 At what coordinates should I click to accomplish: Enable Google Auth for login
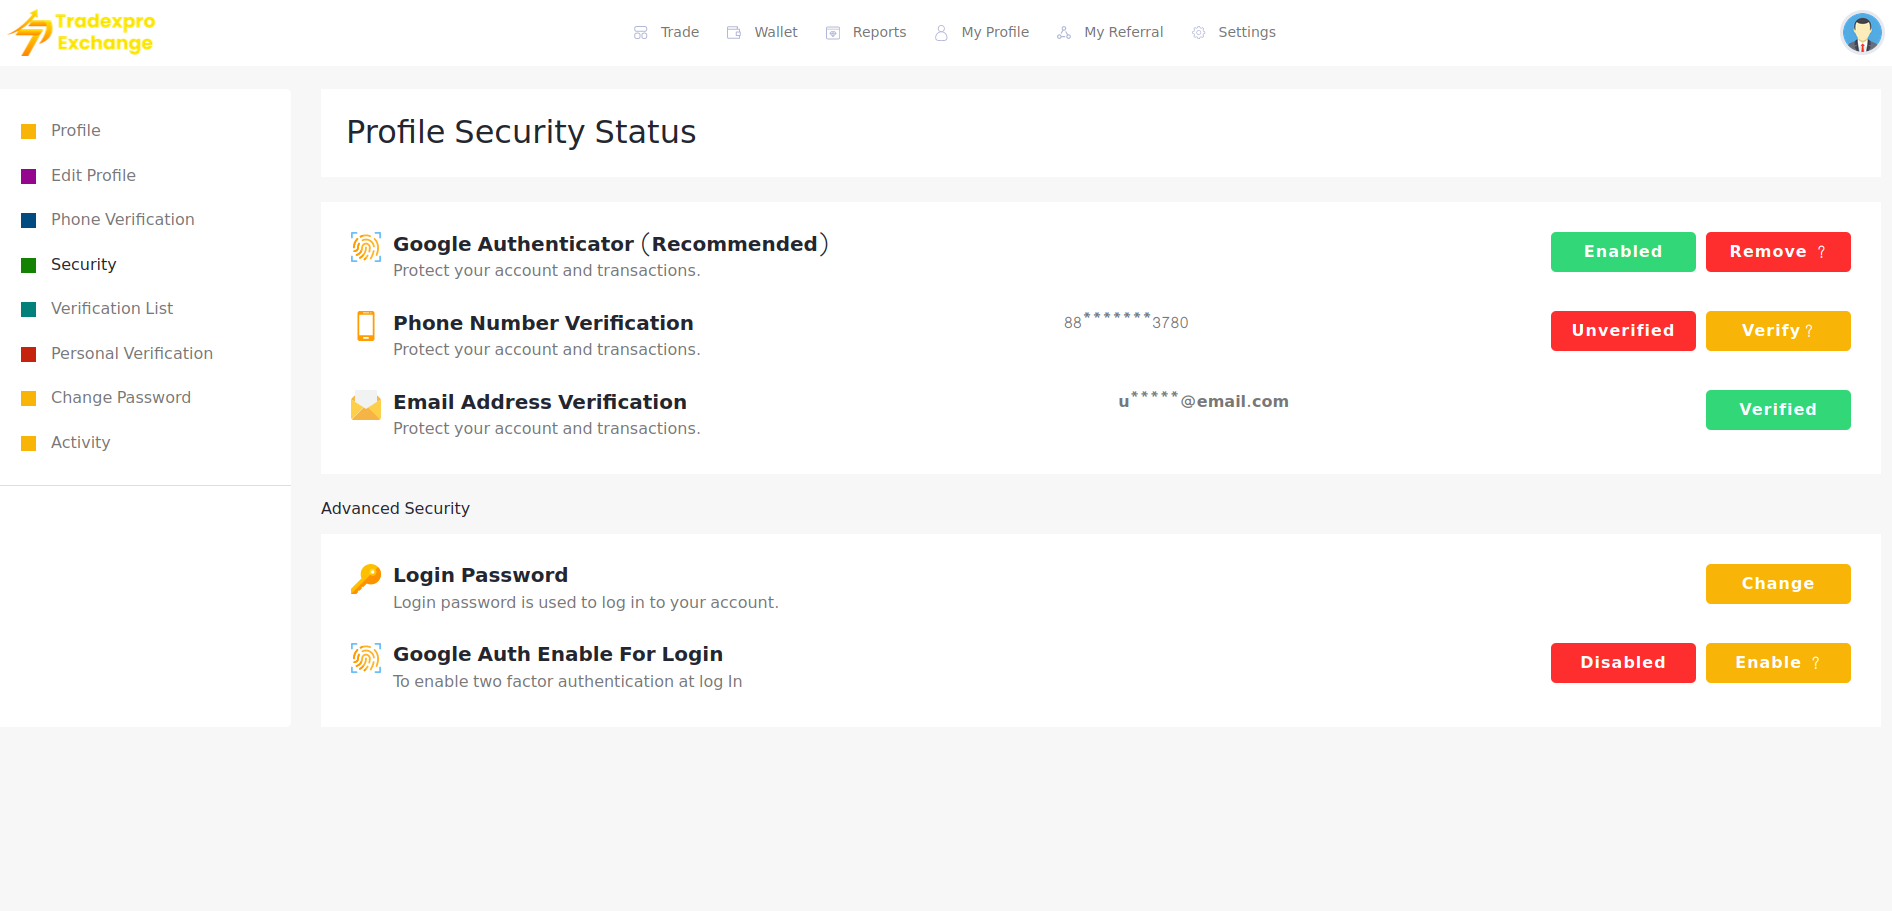pos(1777,663)
